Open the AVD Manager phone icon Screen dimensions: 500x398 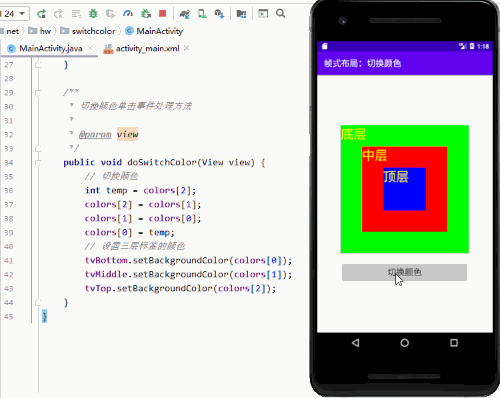[202, 14]
